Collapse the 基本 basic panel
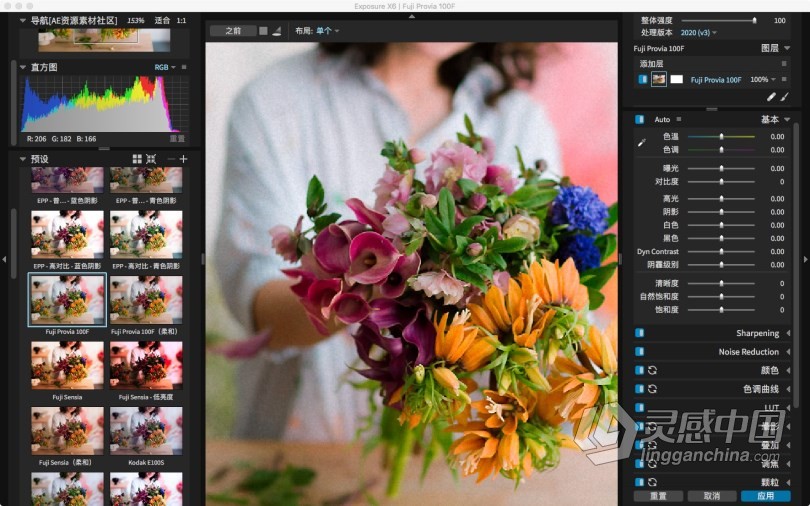The width and height of the screenshot is (810, 506). [x=787, y=119]
